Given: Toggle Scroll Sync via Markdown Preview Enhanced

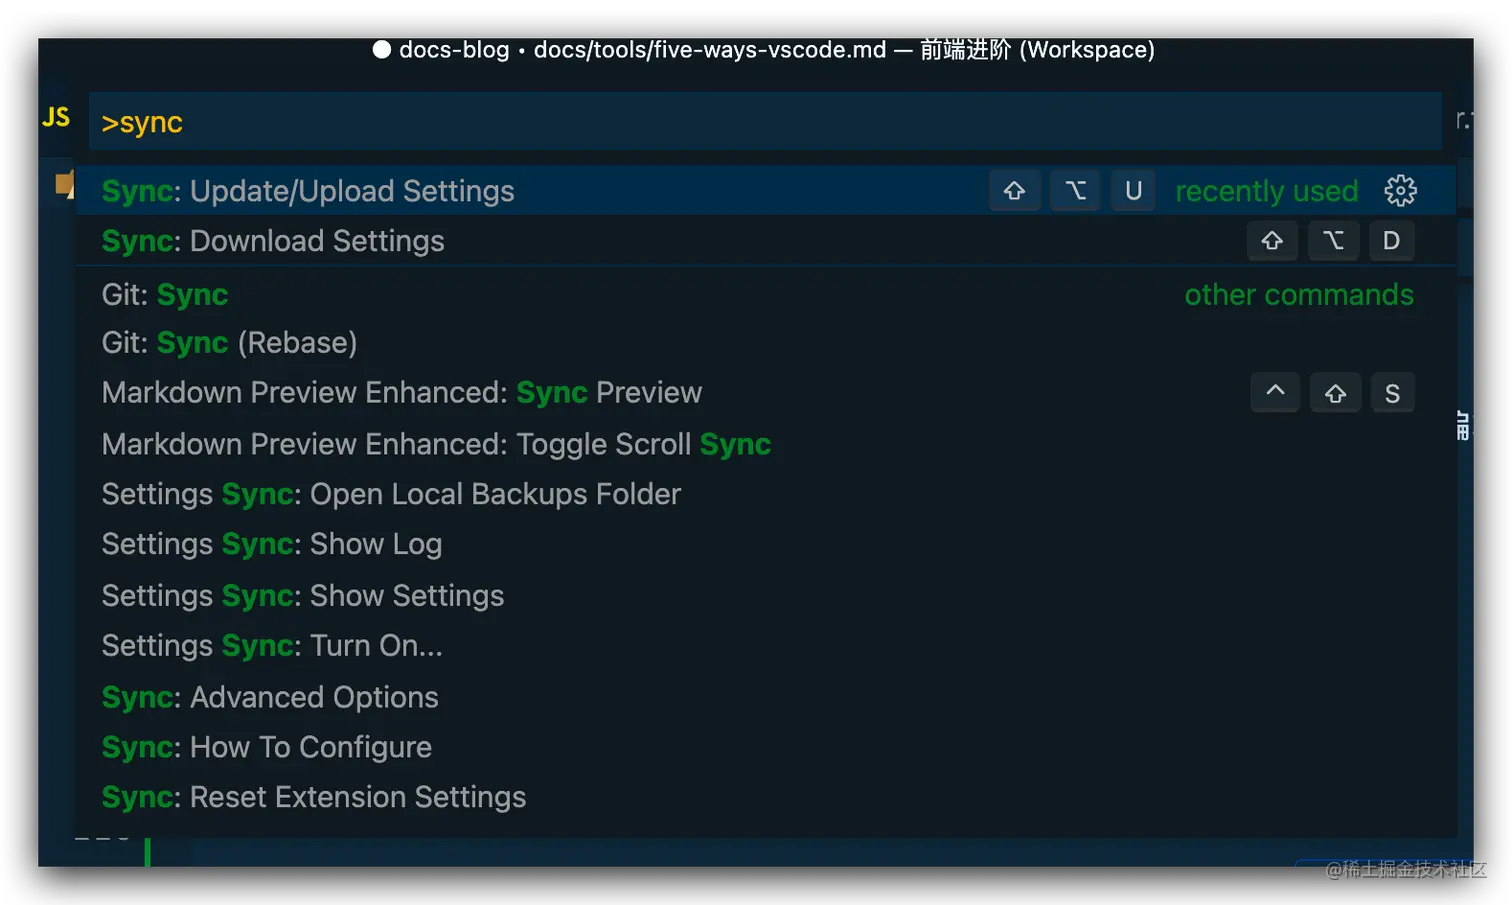Looking at the screenshot, I should click(x=436, y=444).
